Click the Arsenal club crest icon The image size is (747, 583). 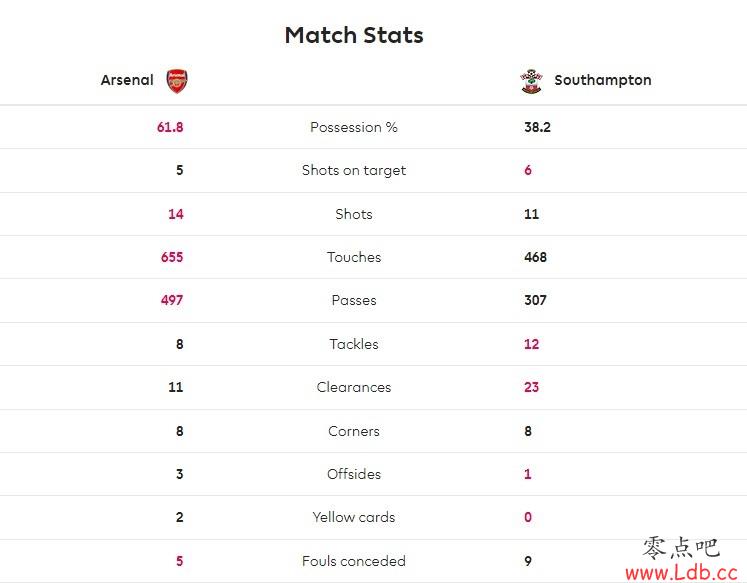coord(177,80)
